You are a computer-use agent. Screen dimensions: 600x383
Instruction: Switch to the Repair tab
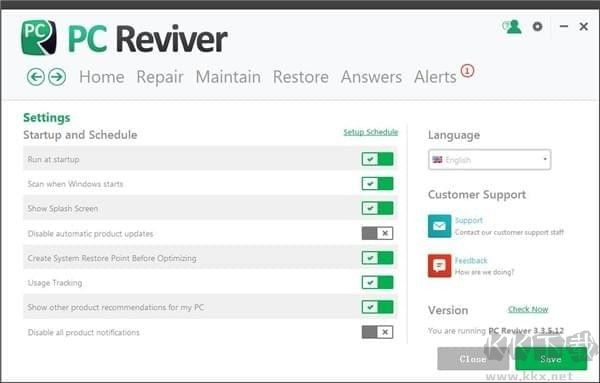[x=160, y=78]
